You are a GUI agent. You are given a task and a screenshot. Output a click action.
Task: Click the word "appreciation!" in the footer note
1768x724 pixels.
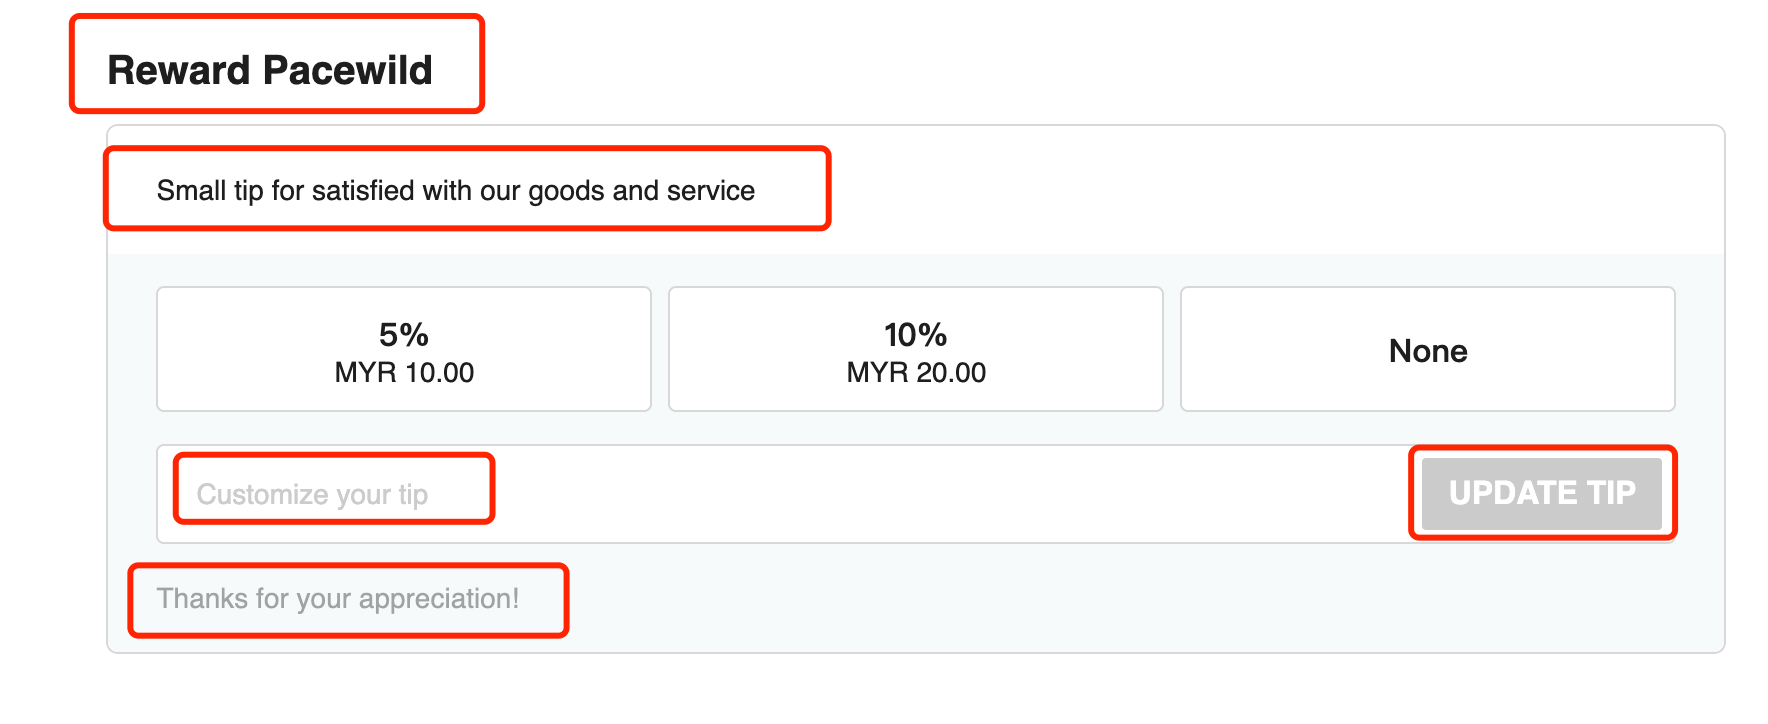(x=439, y=598)
